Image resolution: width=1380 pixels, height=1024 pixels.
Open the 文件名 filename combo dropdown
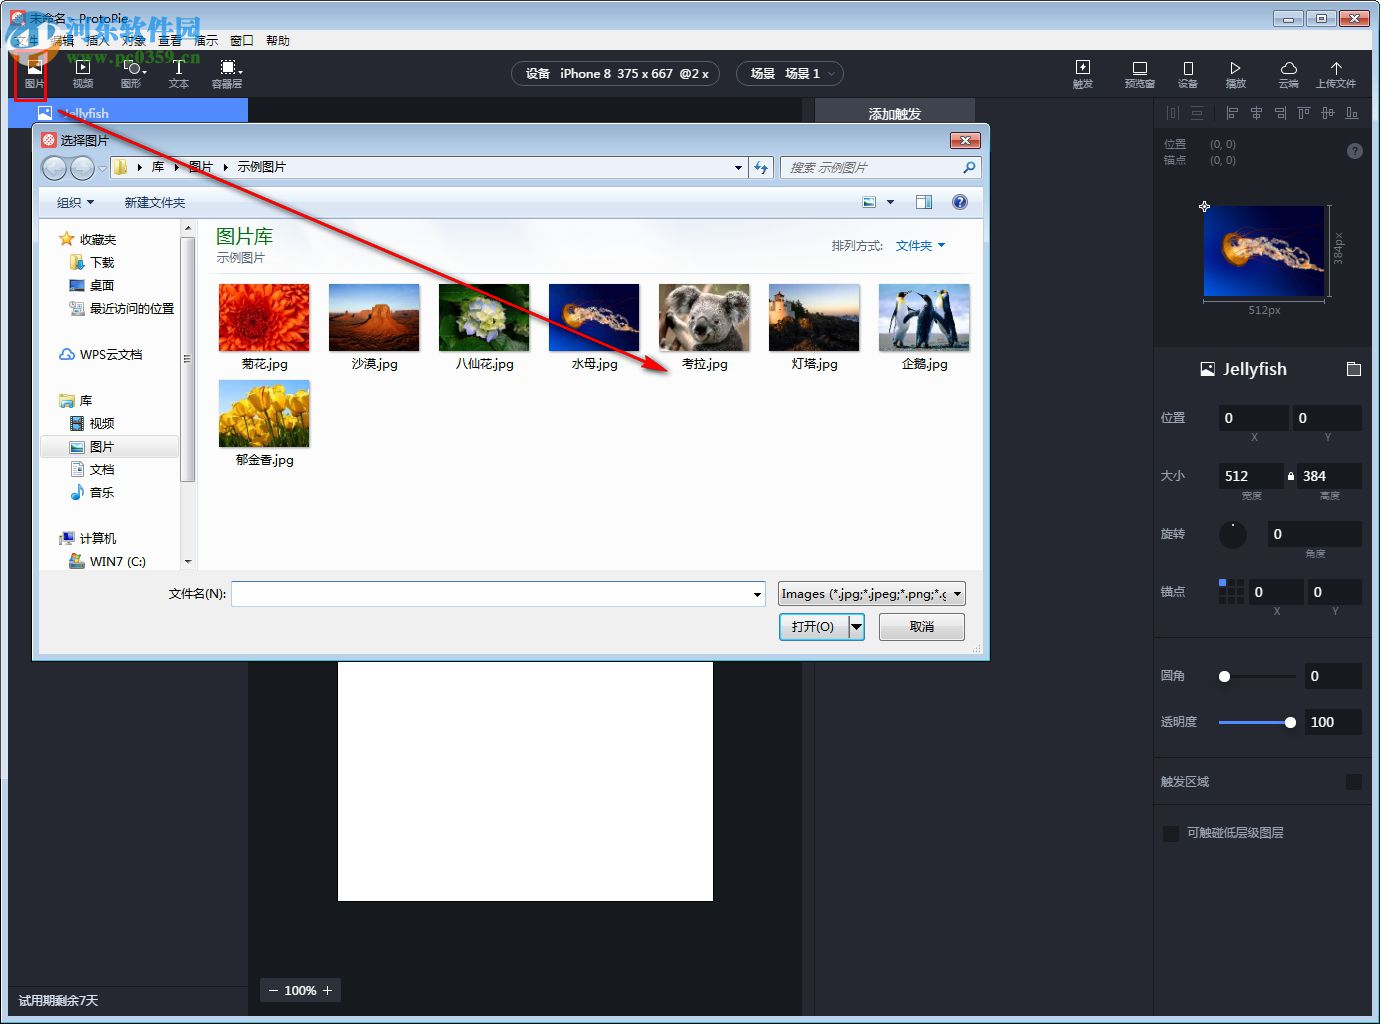pyautogui.click(x=757, y=594)
